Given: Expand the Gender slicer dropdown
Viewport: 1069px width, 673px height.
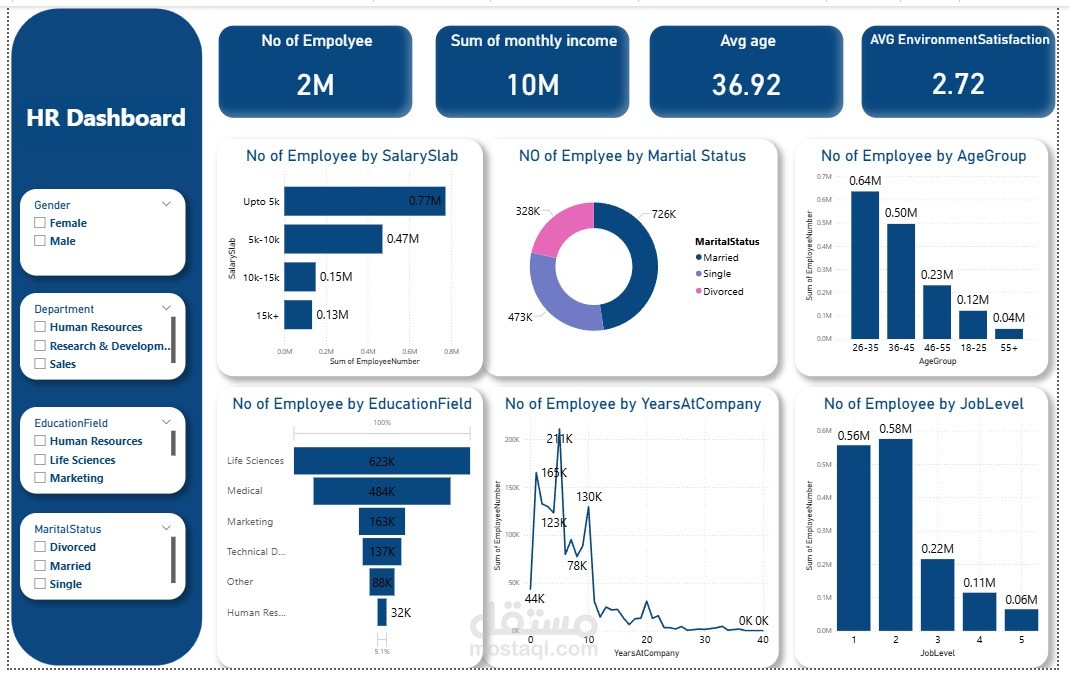Looking at the screenshot, I should (167, 204).
